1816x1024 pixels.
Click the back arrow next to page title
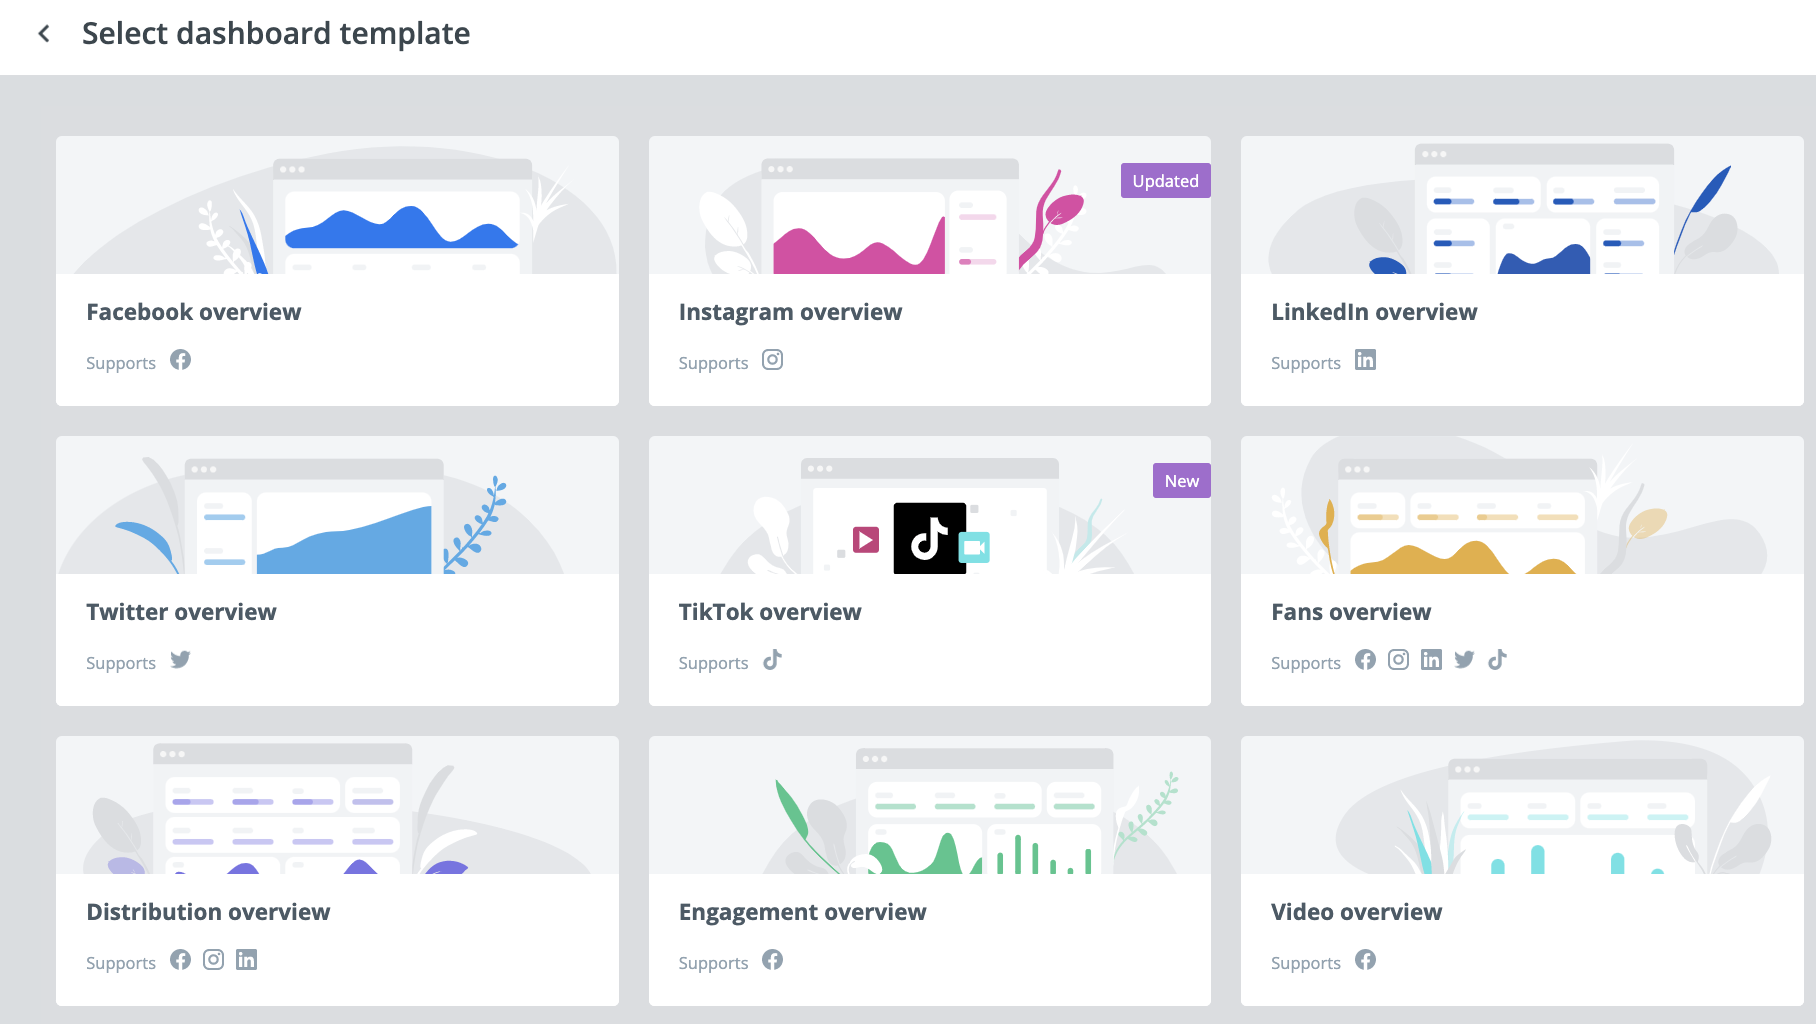44,34
